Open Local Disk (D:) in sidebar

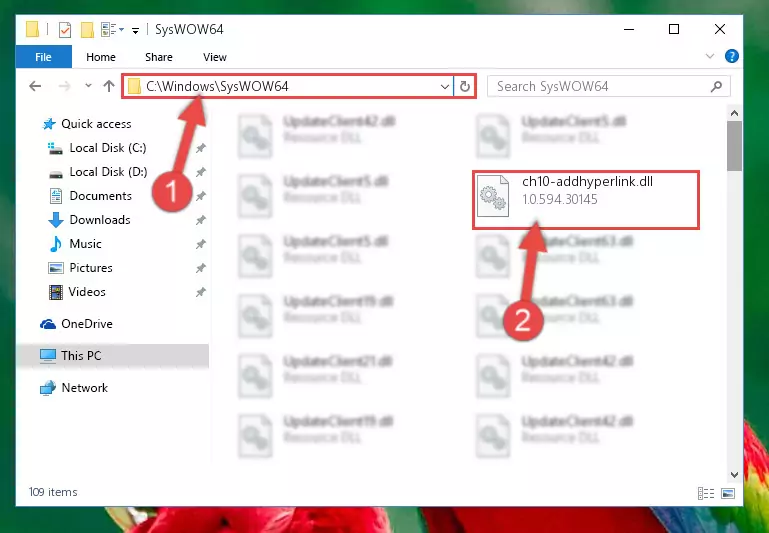98,172
